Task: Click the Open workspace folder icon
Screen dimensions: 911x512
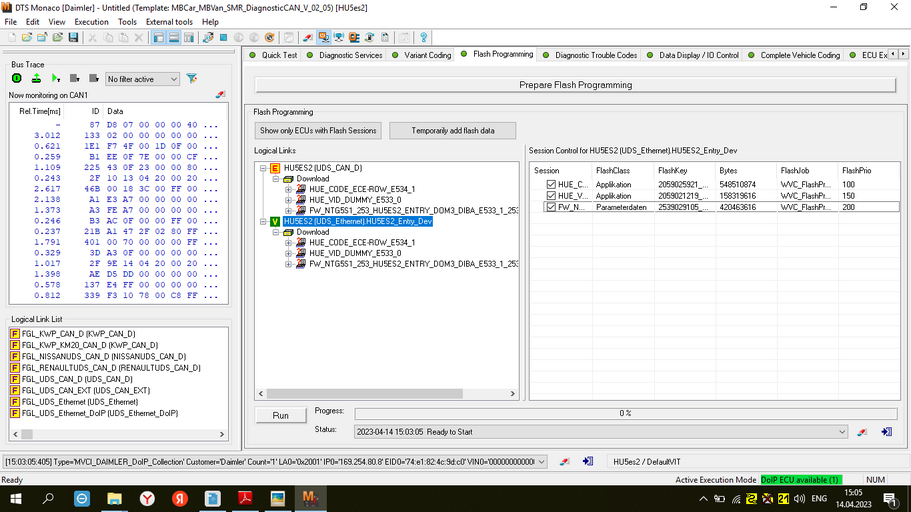Action: [27, 38]
